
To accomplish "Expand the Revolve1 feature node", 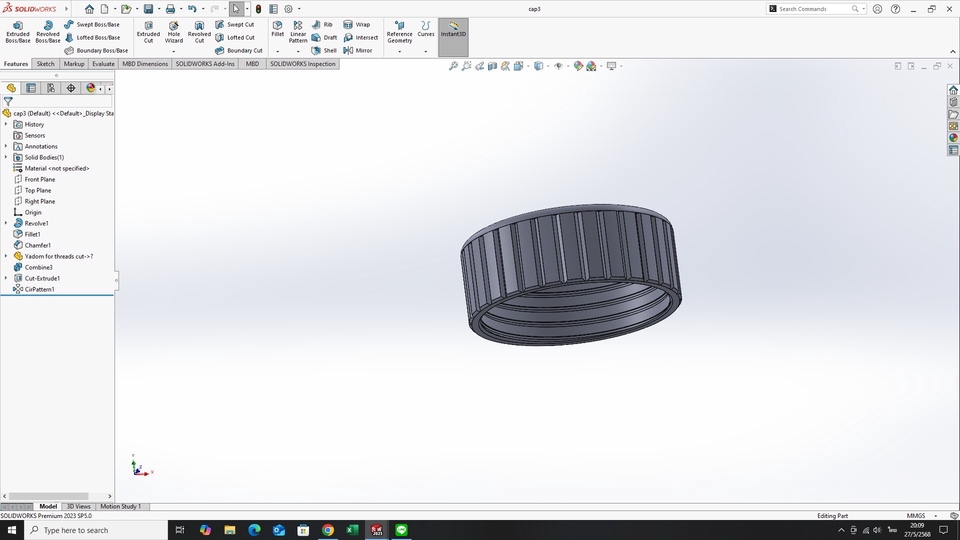I will coord(6,223).
